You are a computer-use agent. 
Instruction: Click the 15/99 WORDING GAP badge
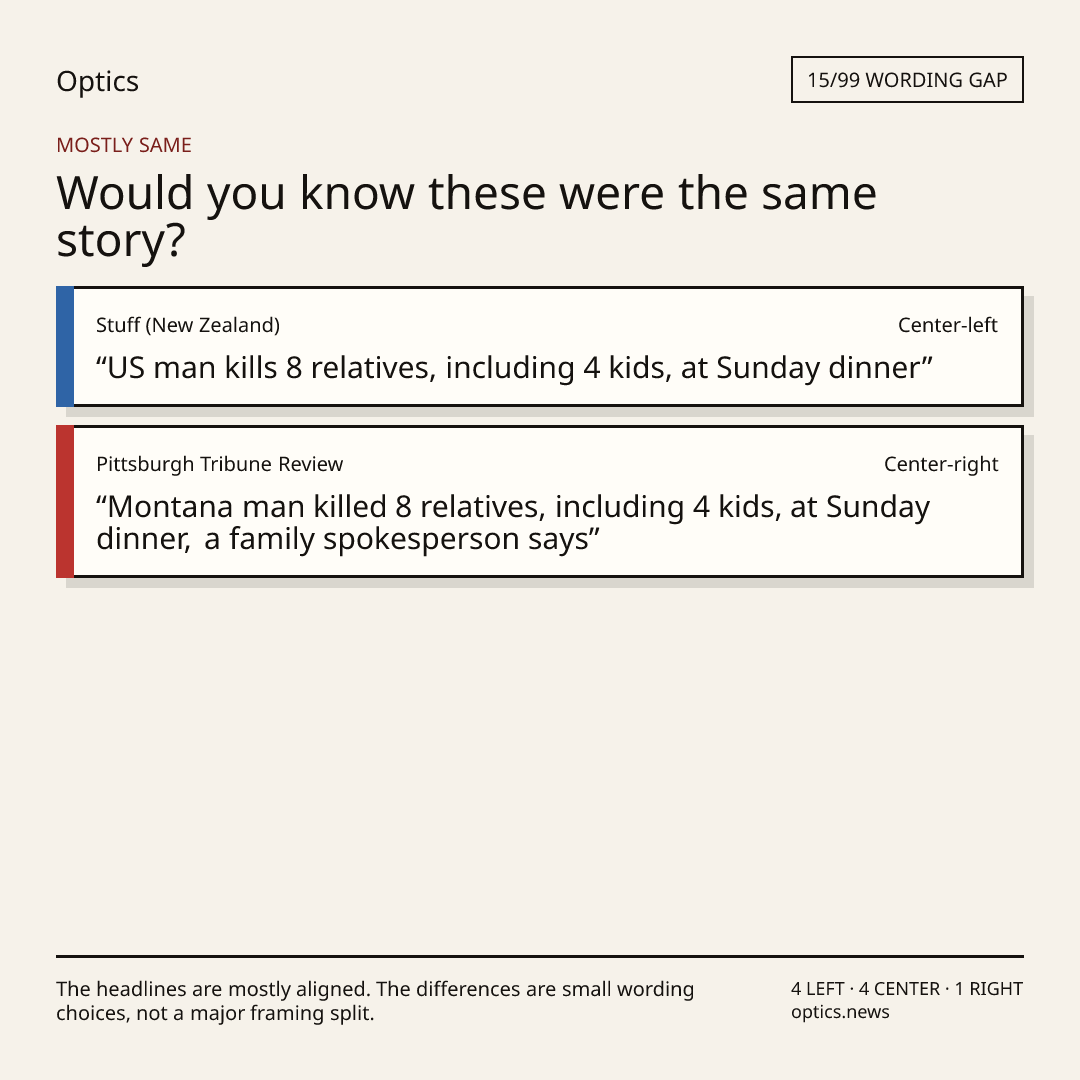pos(907,80)
